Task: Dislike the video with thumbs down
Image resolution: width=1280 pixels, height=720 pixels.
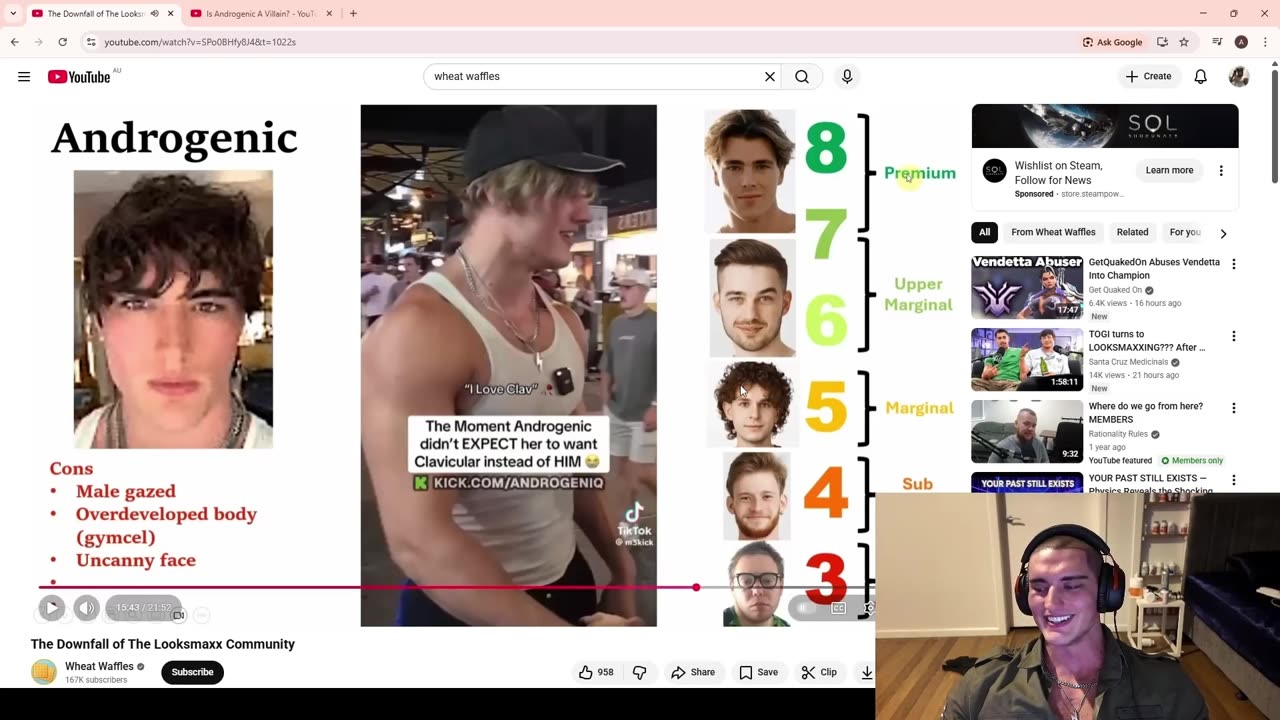Action: click(640, 672)
